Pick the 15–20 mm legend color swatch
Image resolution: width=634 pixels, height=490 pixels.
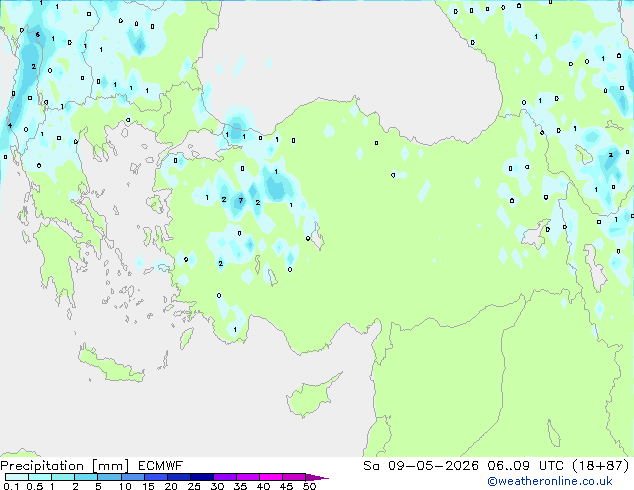click(155, 477)
